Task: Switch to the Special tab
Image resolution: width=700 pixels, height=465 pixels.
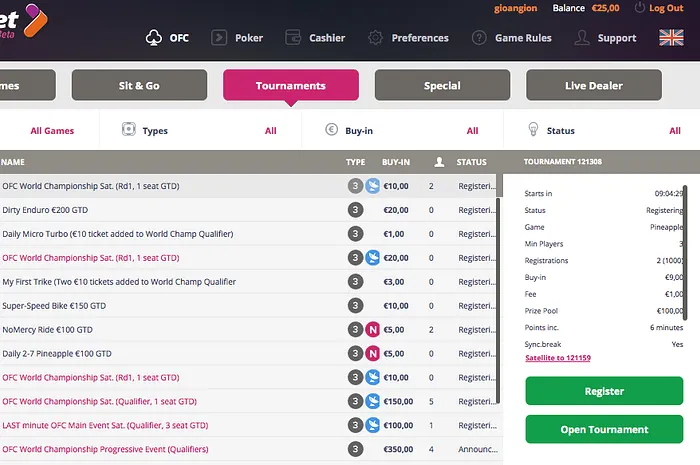Action: click(x=442, y=86)
